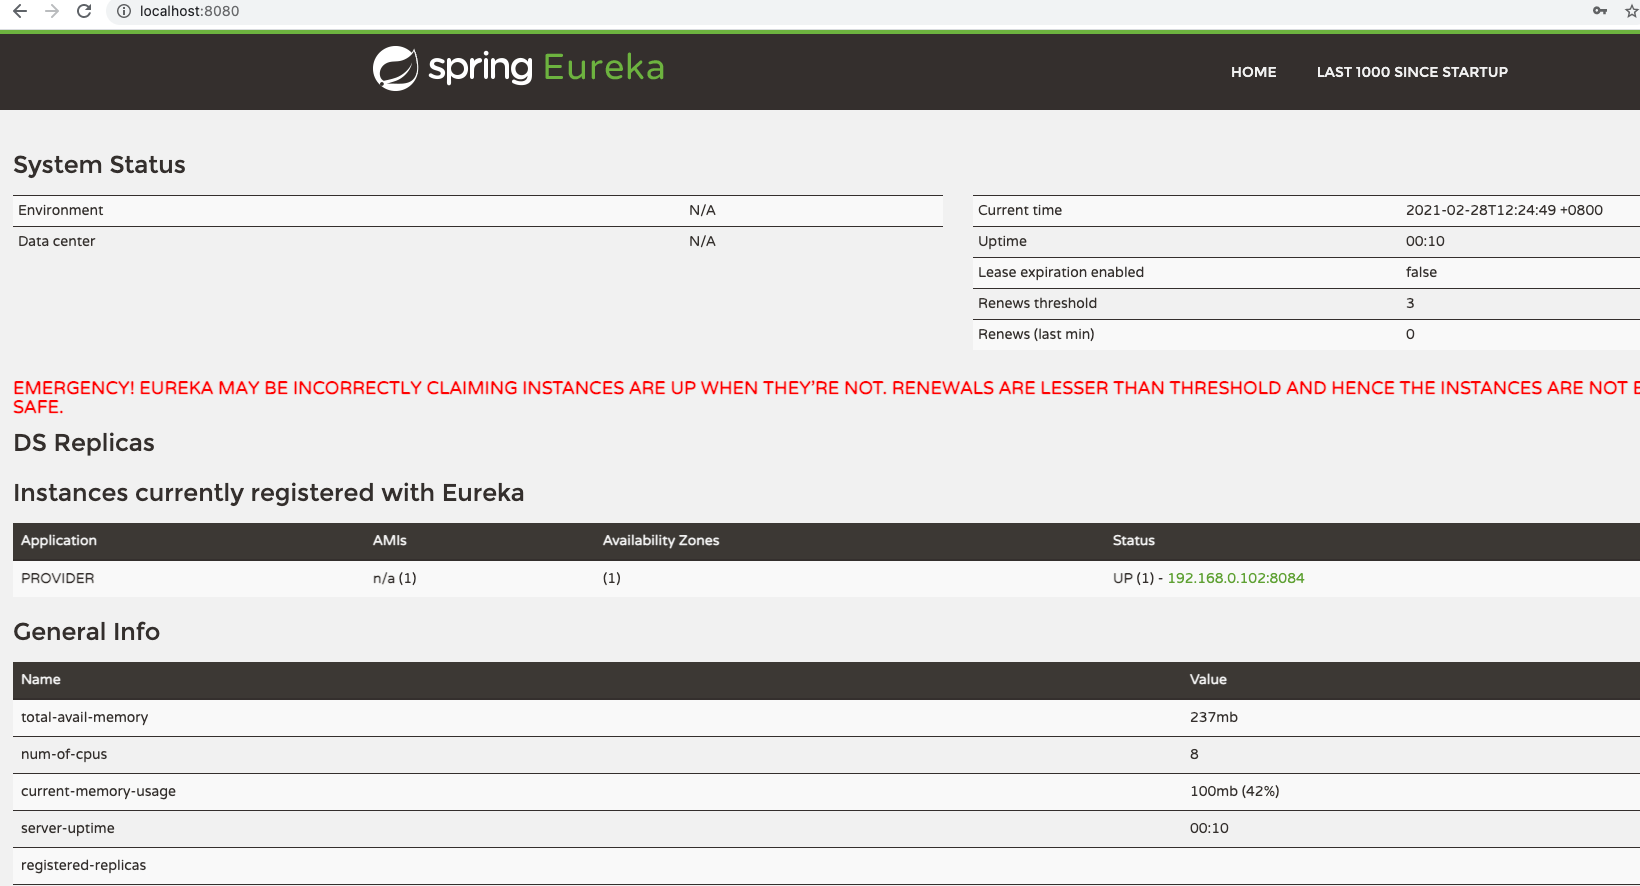Bookmark page with star icon
This screenshot has width=1640, height=886.
(x=1632, y=11)
